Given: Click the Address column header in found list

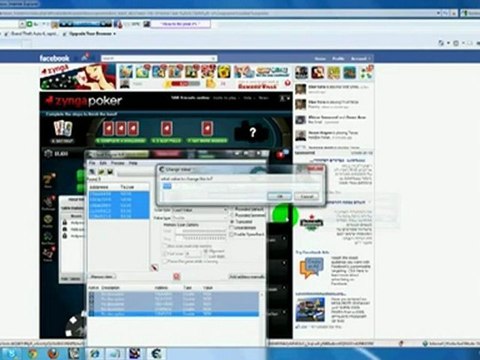Looking at the screenshot, I should 99,187.
